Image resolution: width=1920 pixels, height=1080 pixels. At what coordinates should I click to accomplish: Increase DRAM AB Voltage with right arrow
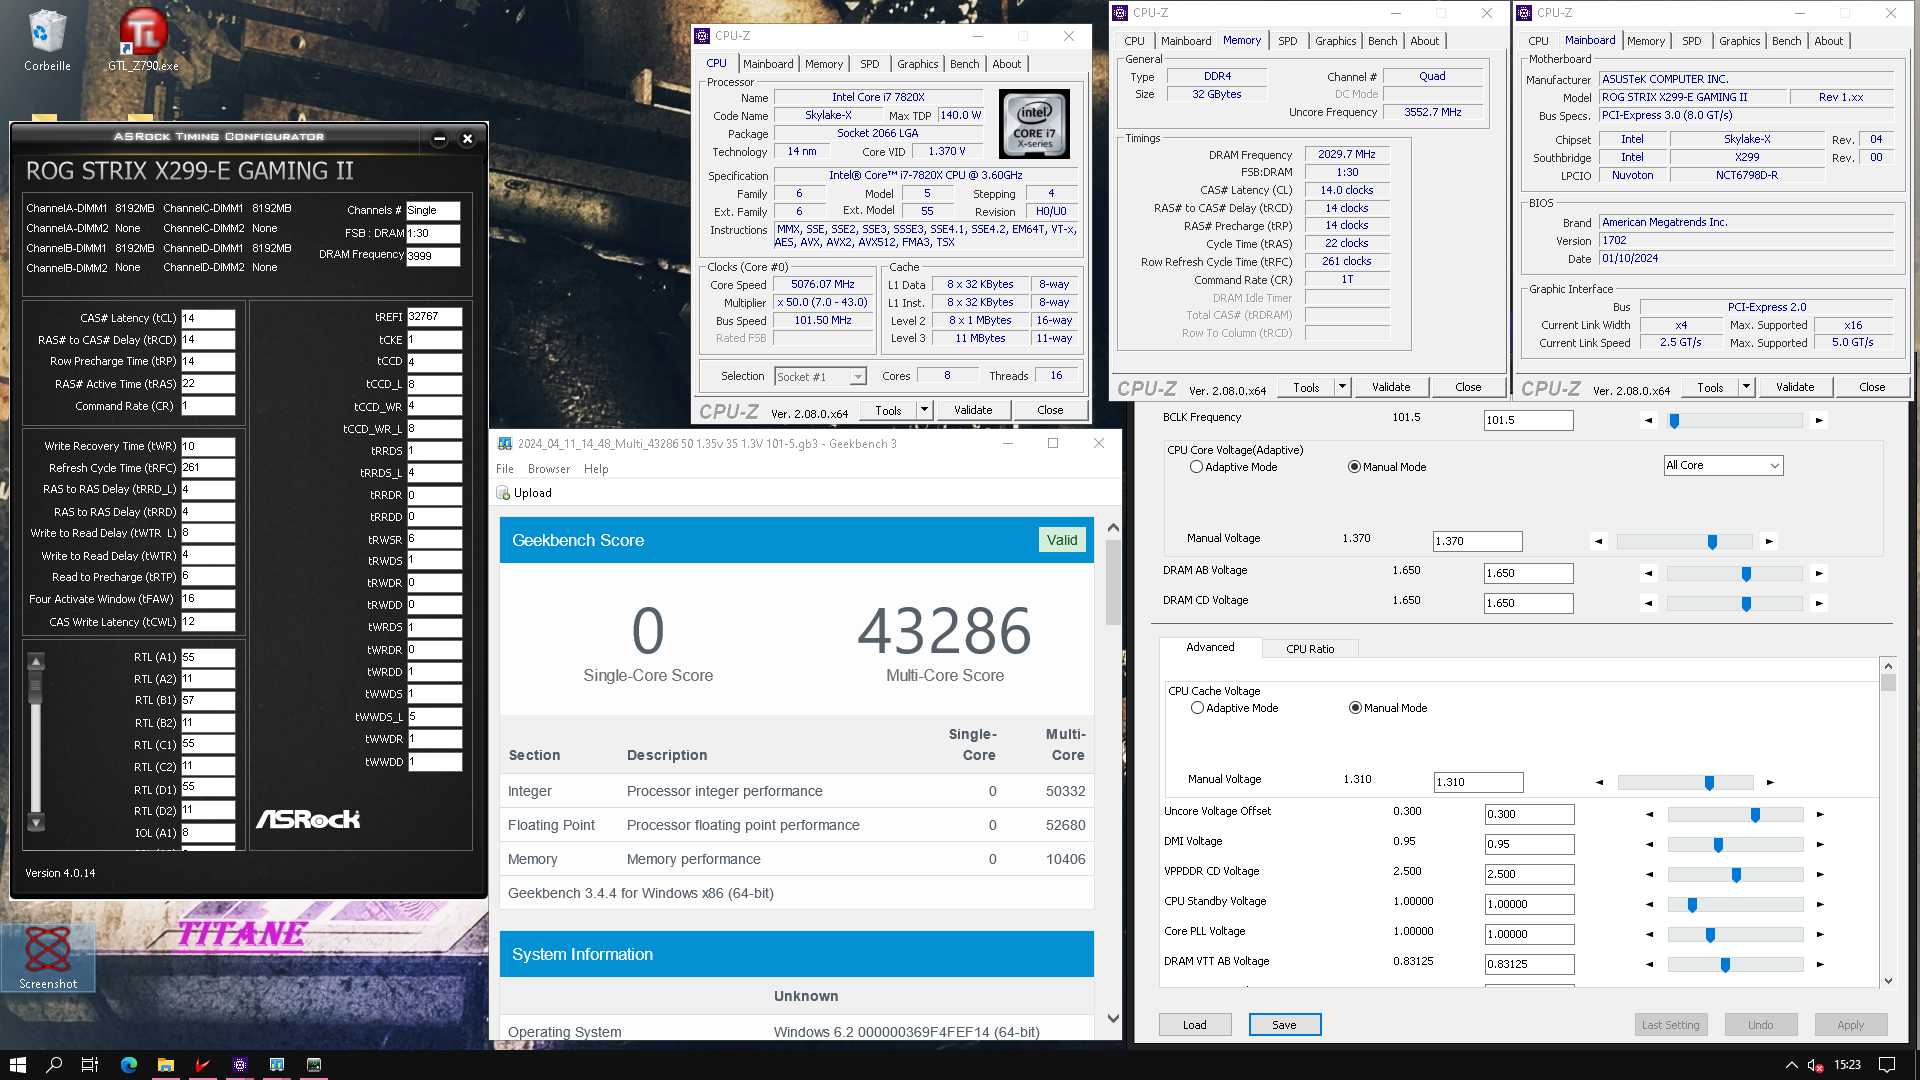click(x=1819, y=573)
